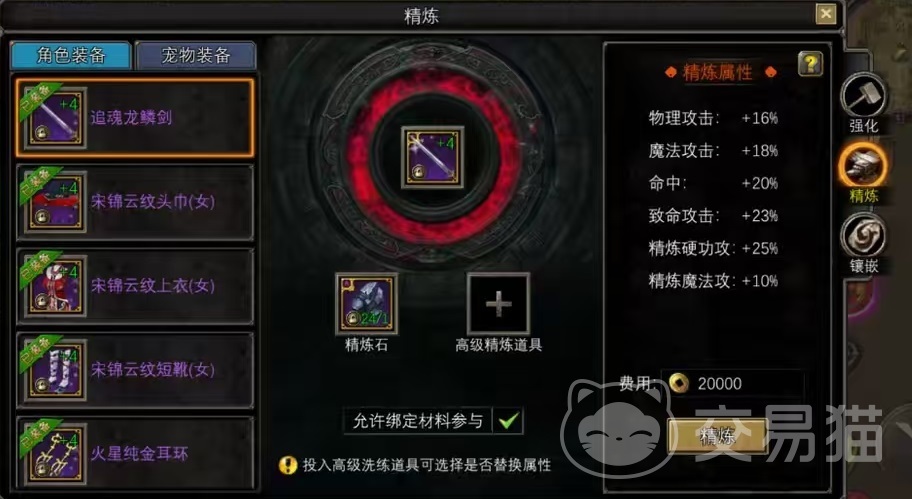
Task: Click the 精炼石 material slot icon
Action: tap(366, 304)
